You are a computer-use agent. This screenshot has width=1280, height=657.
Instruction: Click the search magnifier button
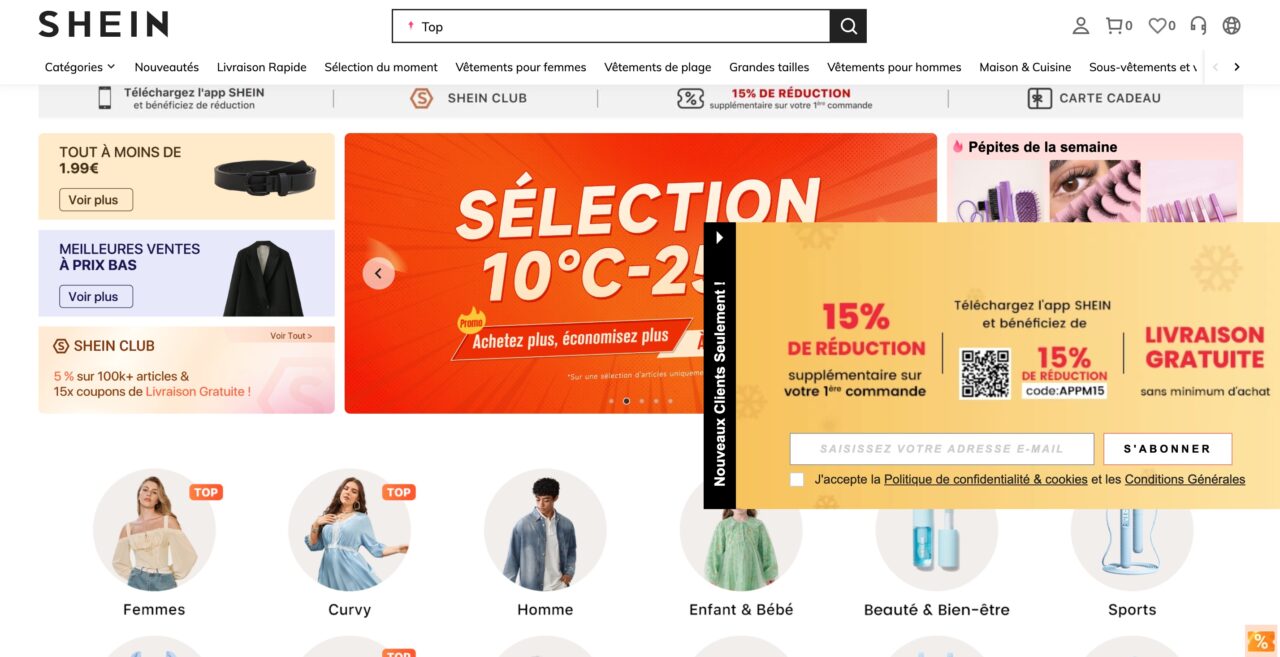[848, 26]
